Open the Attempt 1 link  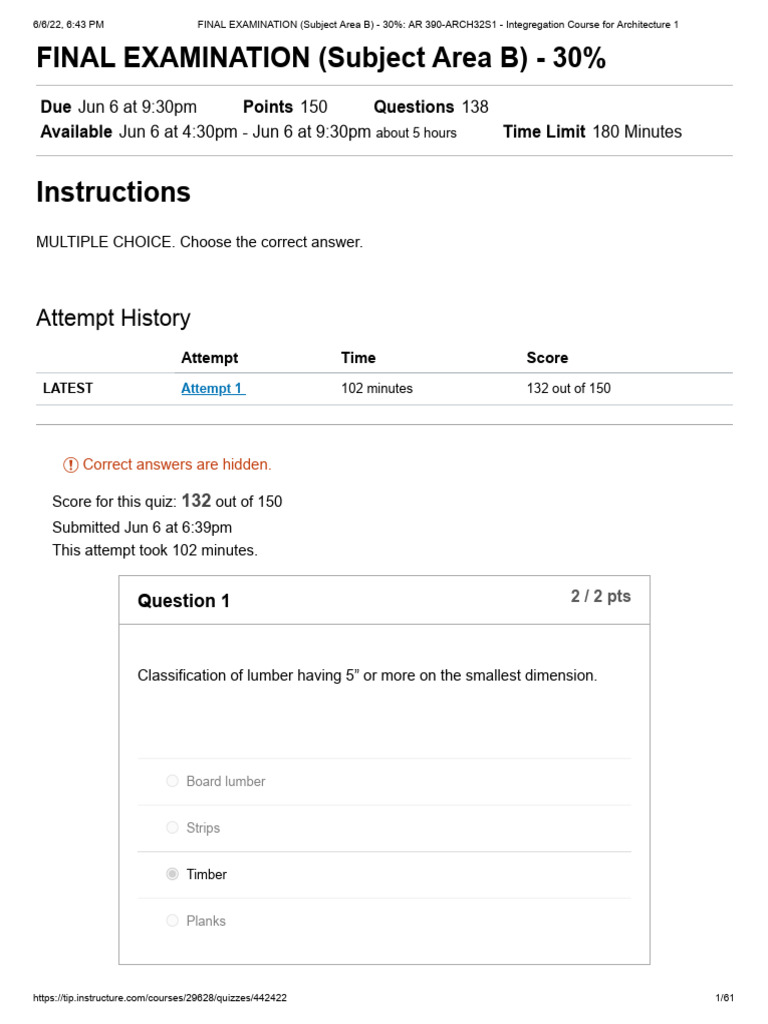click(x=212, y=389)
